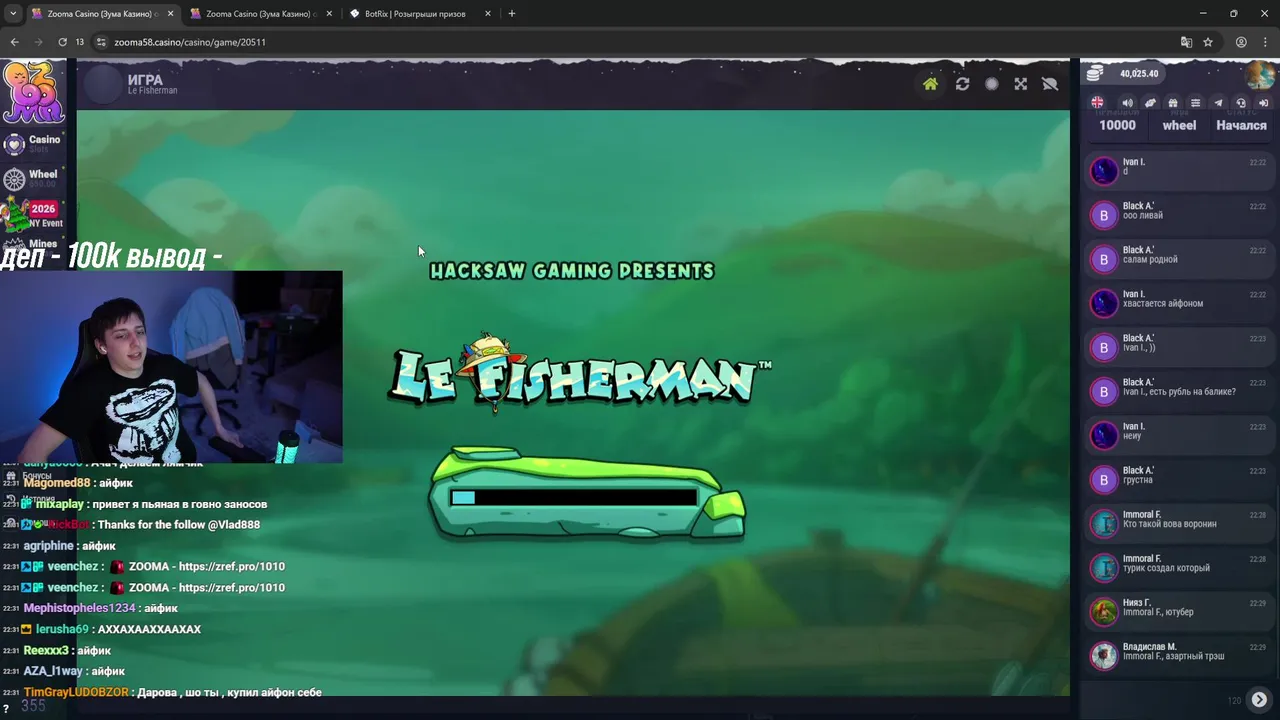Click the Zooma casino logo
The height and width of the screenshot is (720, 1280).
(x=33, y=92)
